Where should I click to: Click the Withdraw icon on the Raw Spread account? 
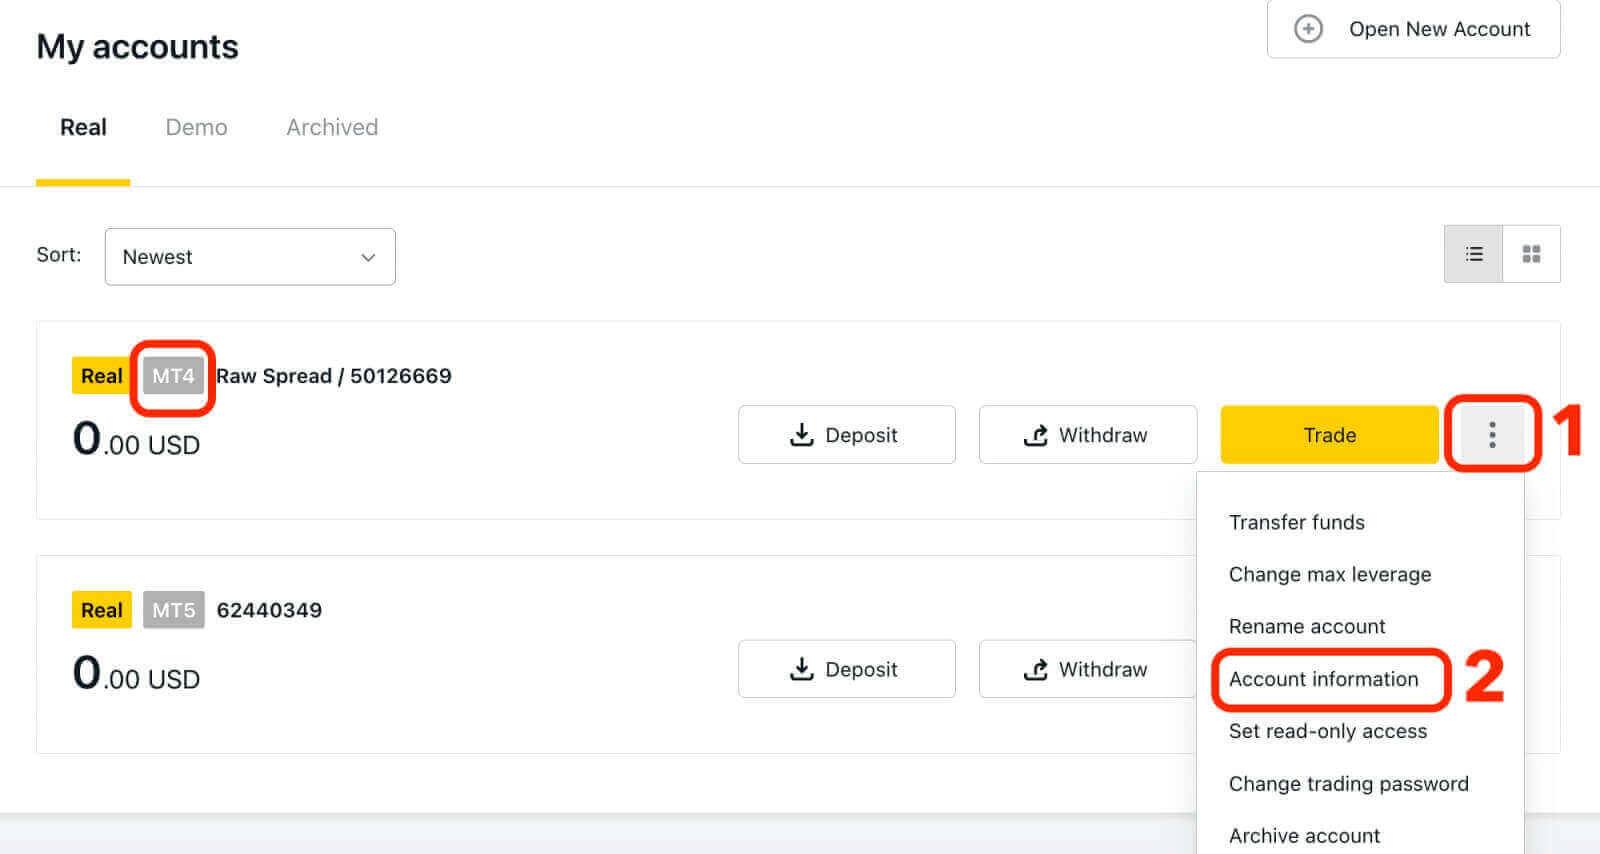1037,434
